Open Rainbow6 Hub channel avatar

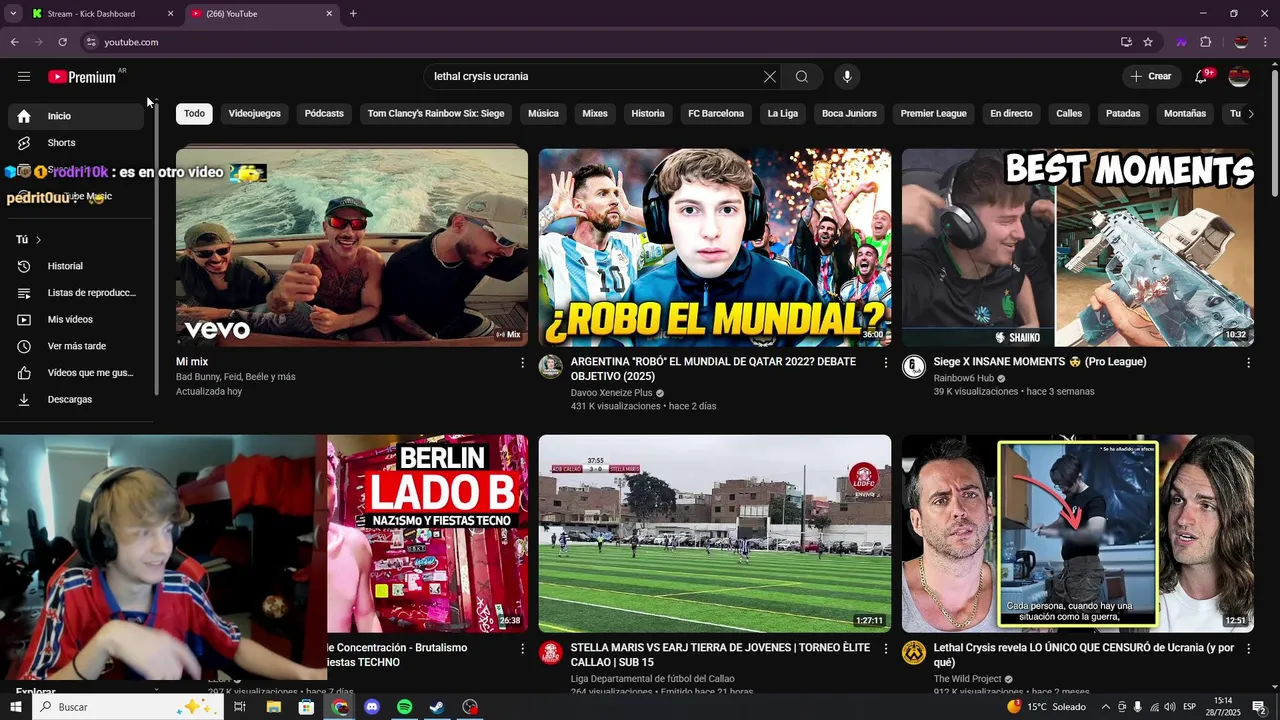click(914, 367)
